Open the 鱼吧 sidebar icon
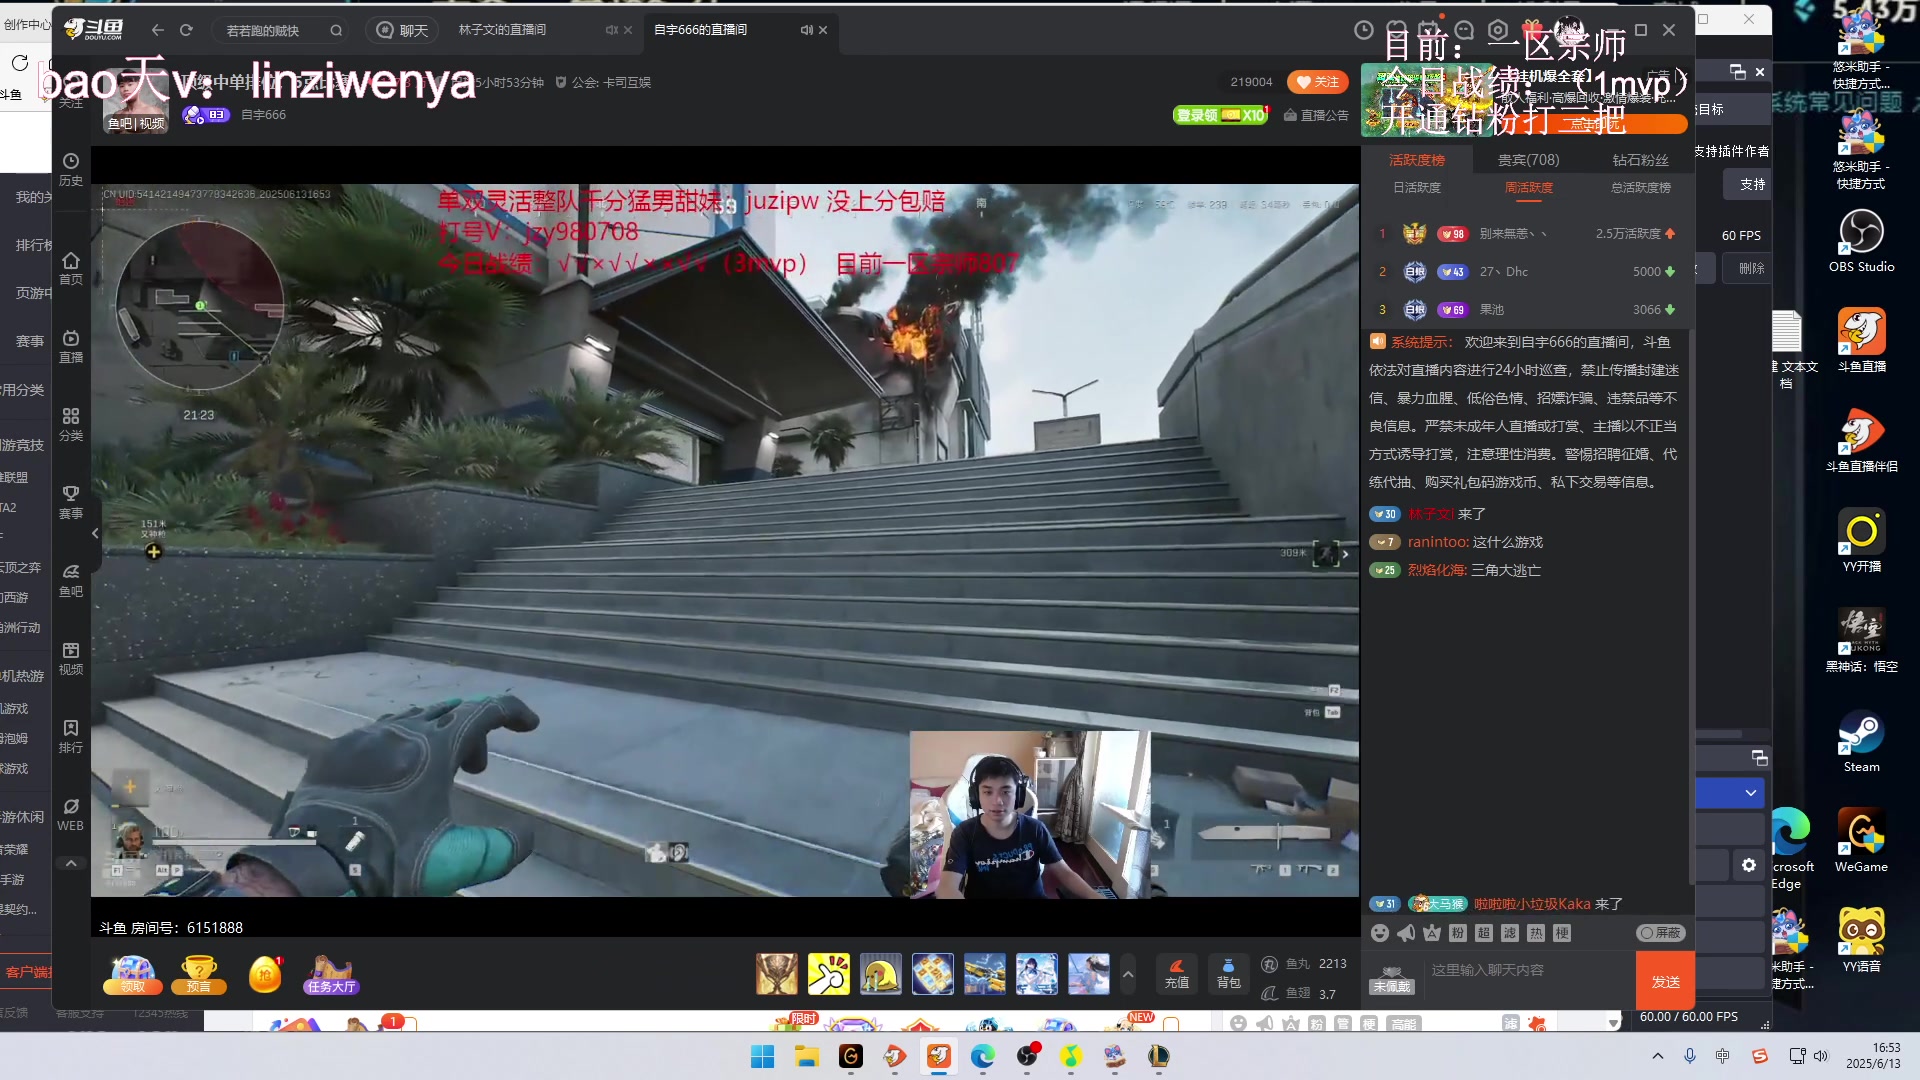 tap(70, 580)
